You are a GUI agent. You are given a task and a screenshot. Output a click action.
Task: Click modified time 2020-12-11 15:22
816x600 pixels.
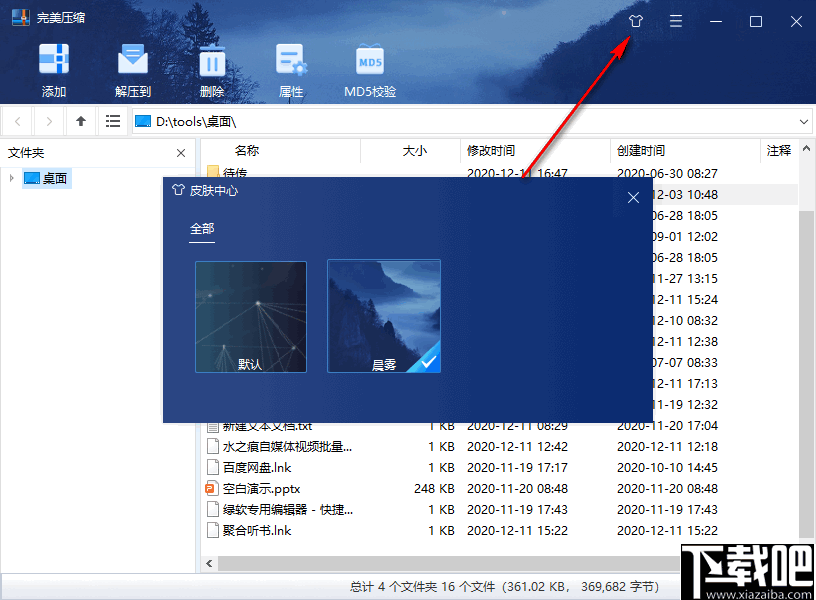click(x=517, y=530)
